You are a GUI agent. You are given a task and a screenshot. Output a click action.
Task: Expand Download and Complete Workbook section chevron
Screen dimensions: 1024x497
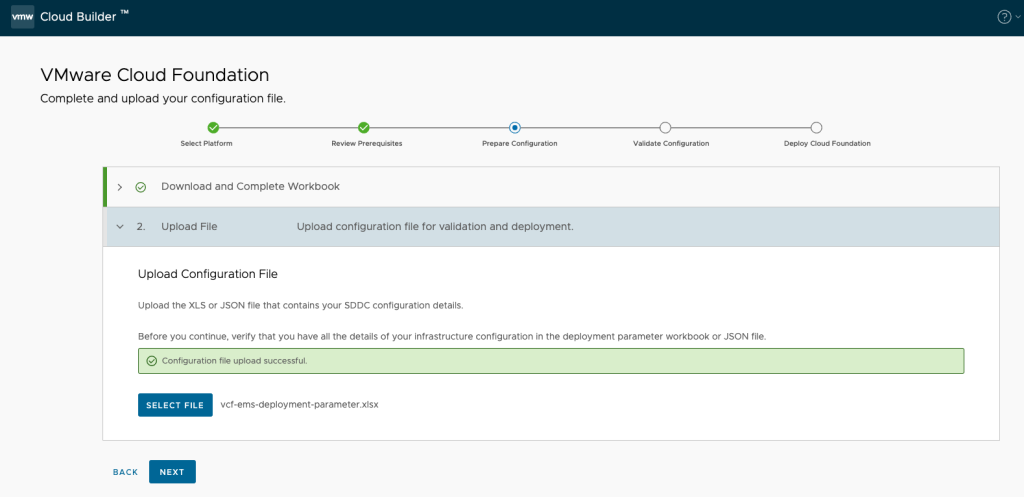(120, 187)
